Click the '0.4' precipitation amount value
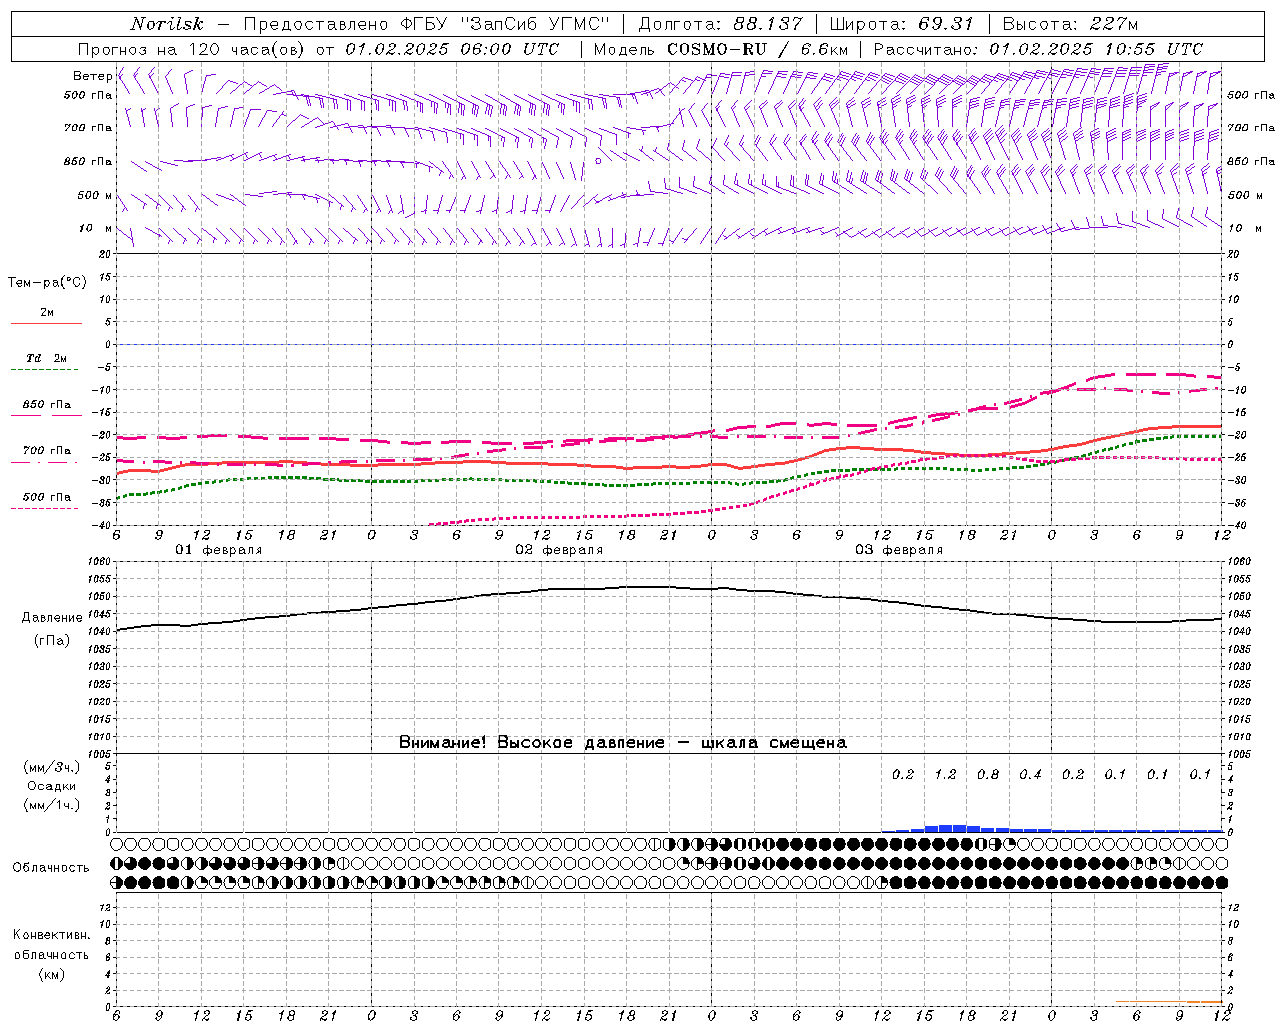The image size is (1280, 1024). (1030, 774)
